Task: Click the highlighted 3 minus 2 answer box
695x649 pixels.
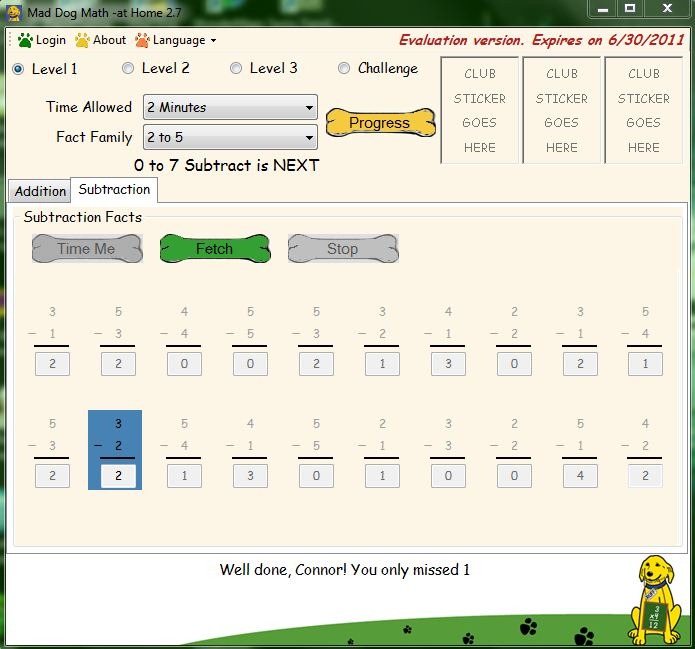Action: (118, 476)
